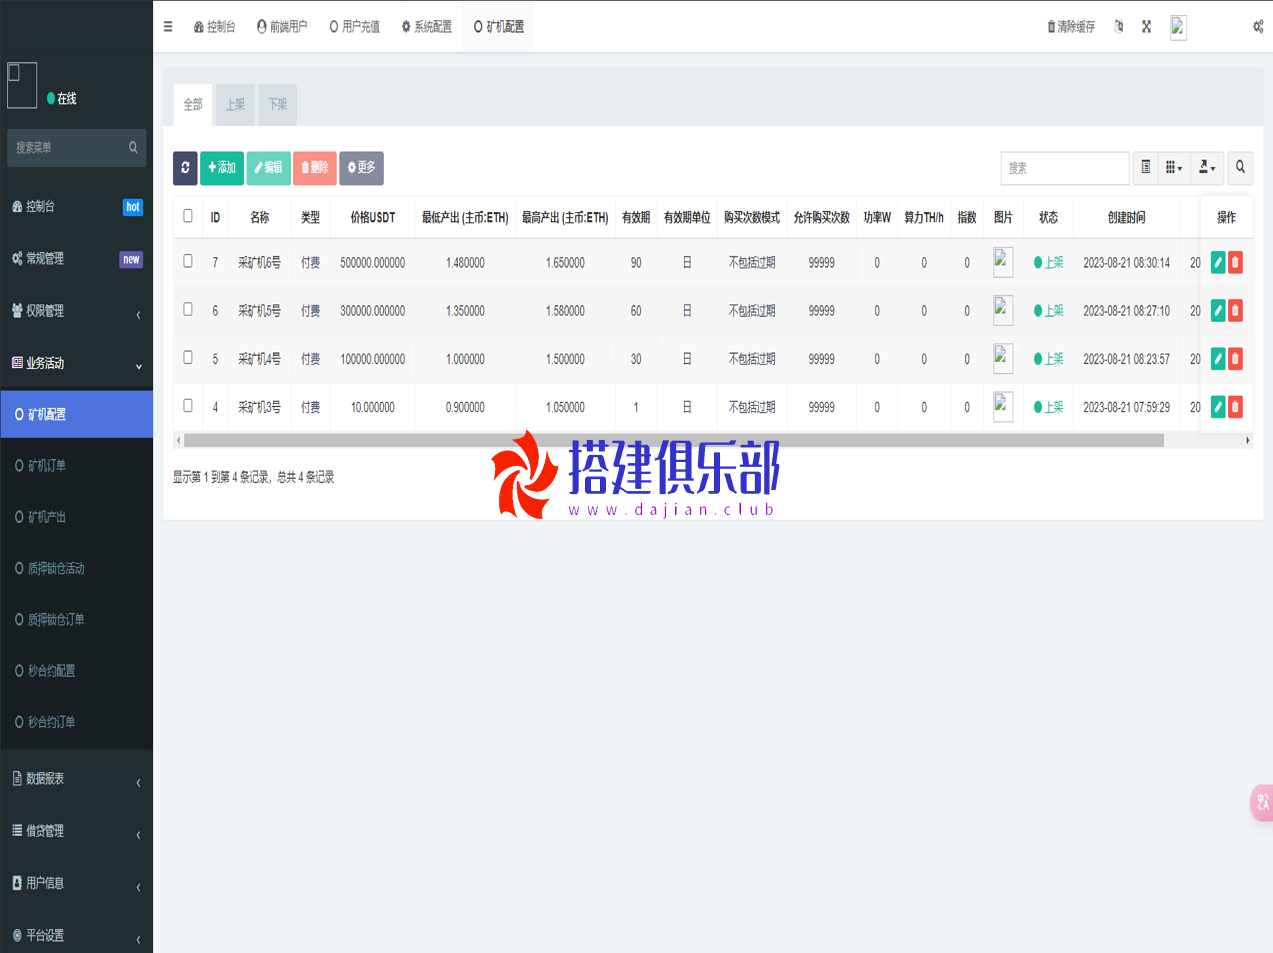This screenshot has width=1273, height=953.
Task: Open the image thumbnail in 采矿机6号 row
Action: click(1003, 262)
